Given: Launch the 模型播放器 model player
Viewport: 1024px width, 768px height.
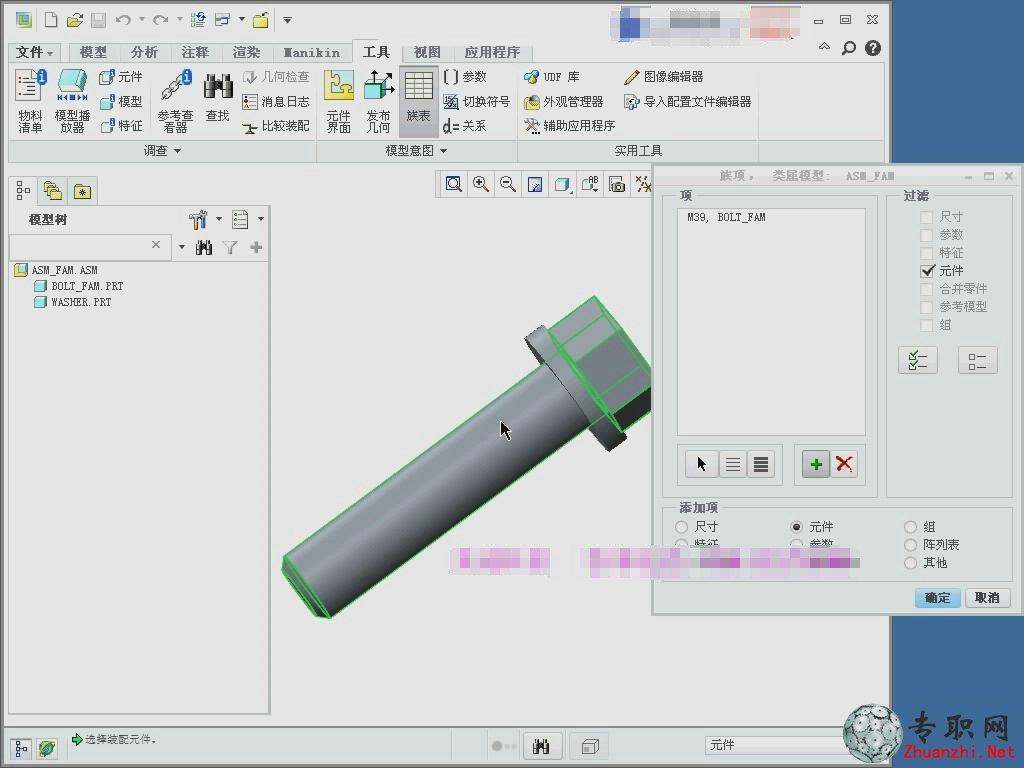Looking at the screenshot, I should [72, 101].
